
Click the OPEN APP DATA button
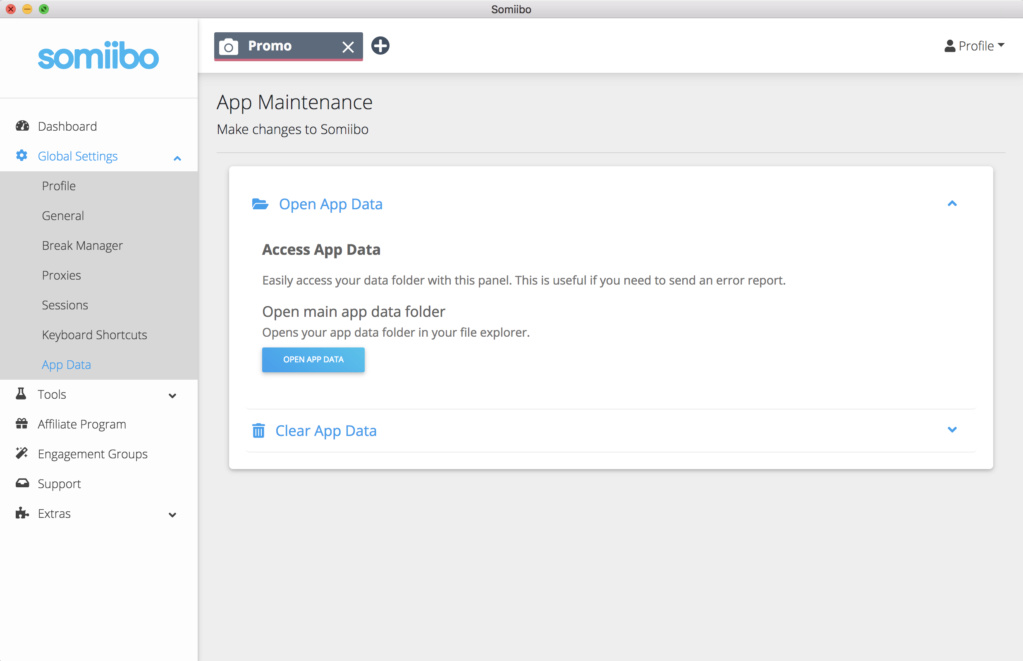pos(313,360)
